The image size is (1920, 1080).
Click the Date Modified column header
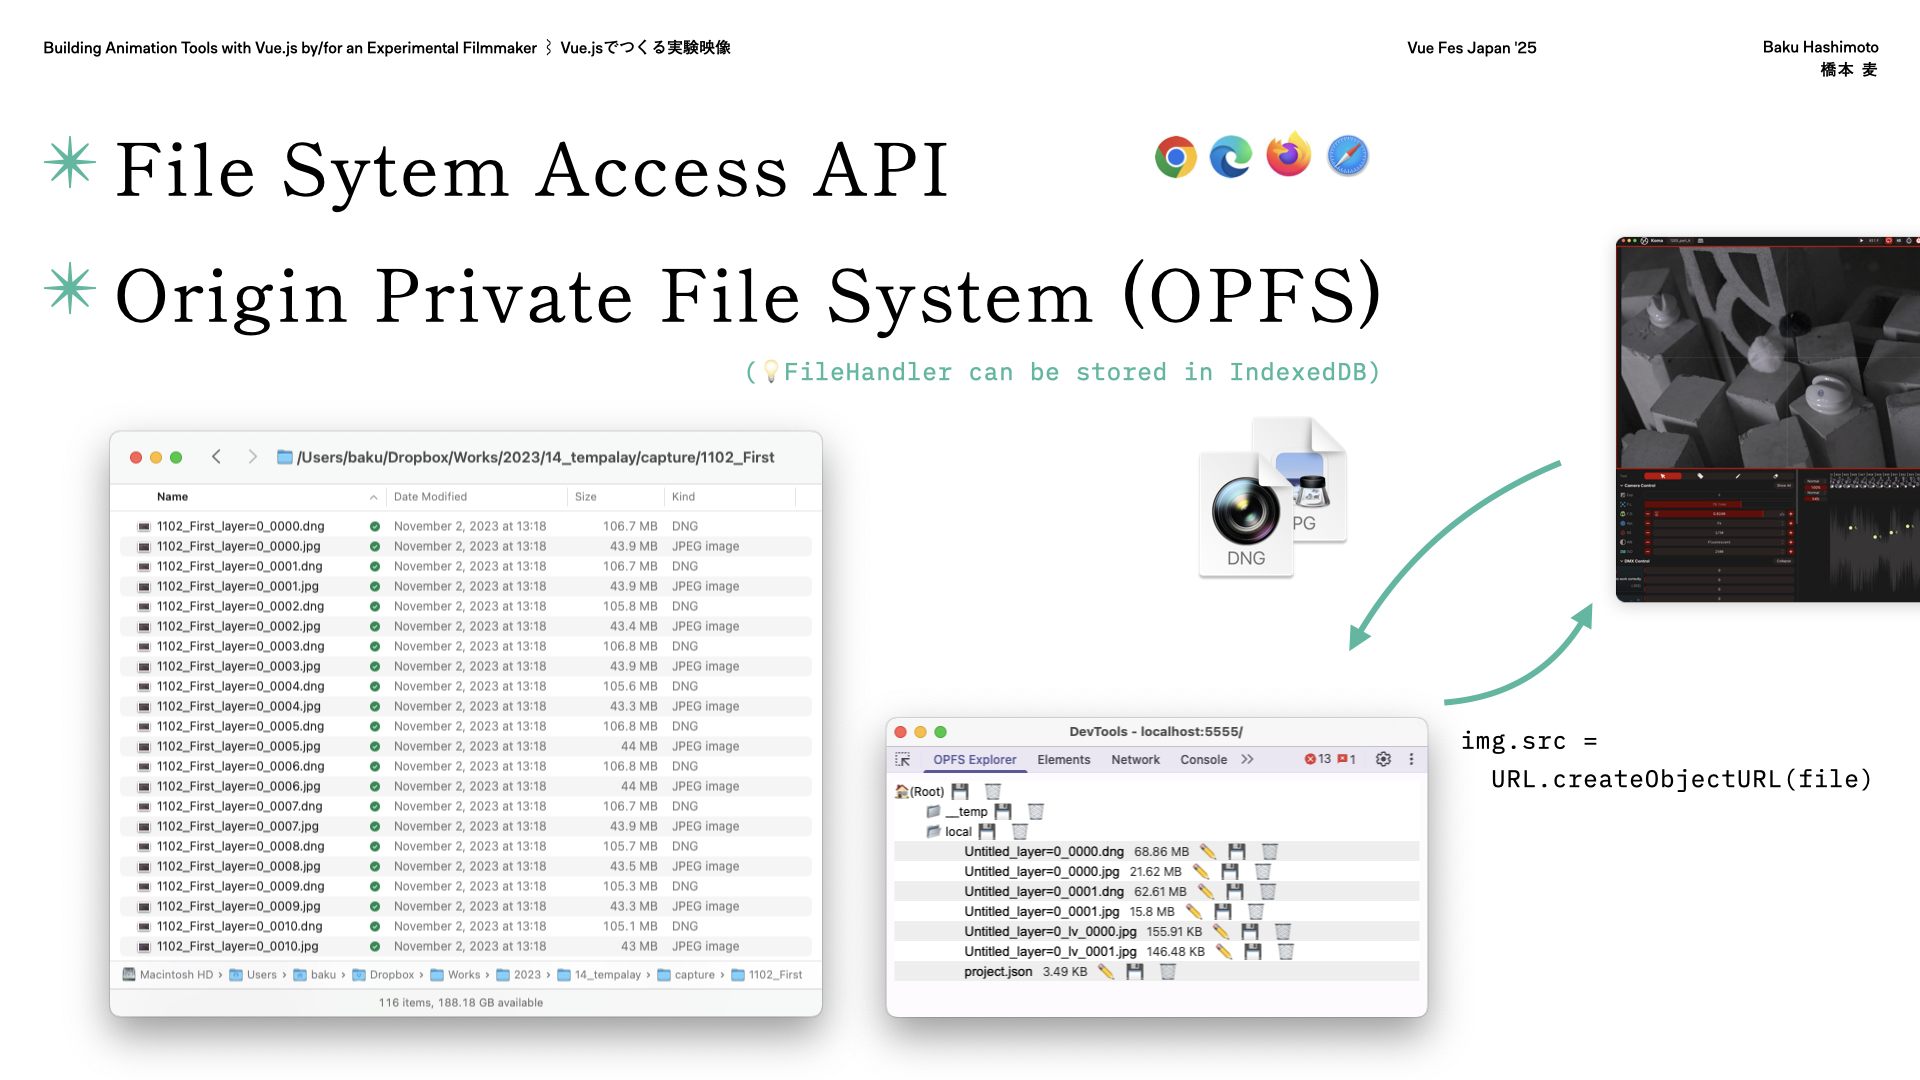click(430, 497)
